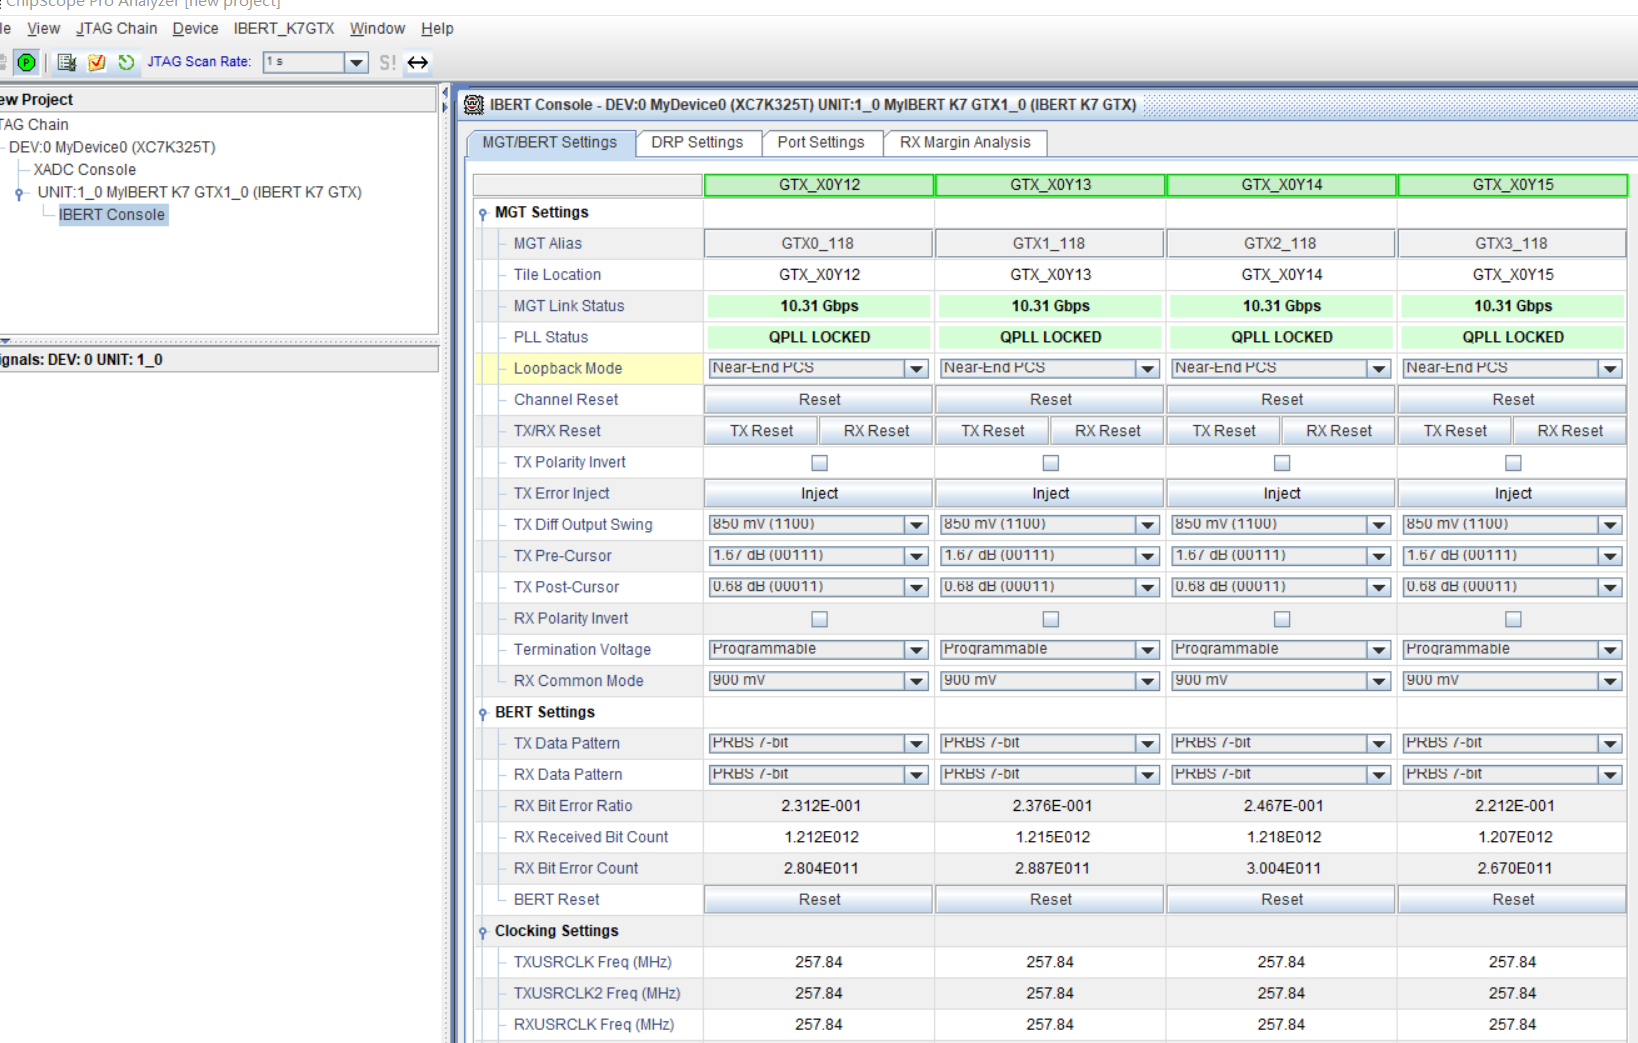
Task: Enable TX Polarity Invert for GTX_X0Y15
Action: pos(1513,463)
